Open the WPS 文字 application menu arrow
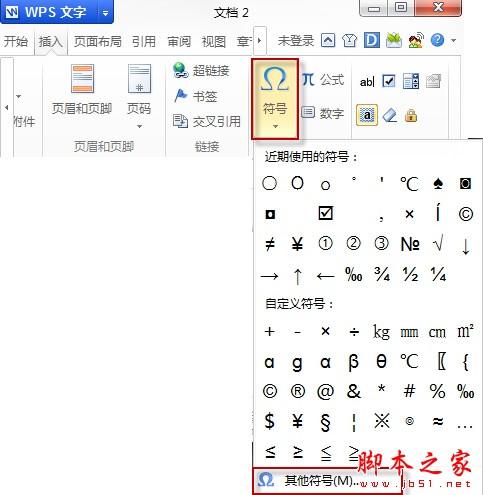Viewport: 483px width, 495px height. pyautogui.click(x=105, y=13)
